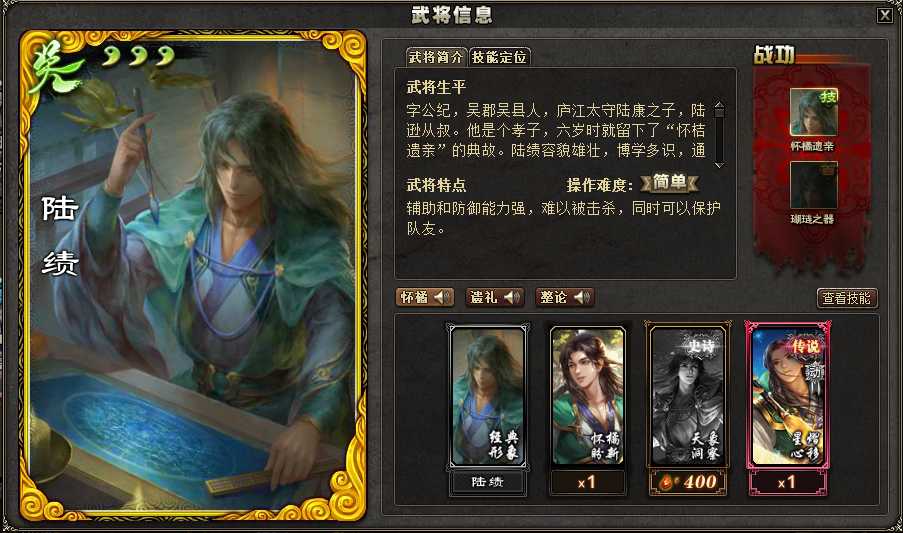Viewport: 903px width, 533px height.
Task: Choose the 怀橘盼新 skin card
Action: pyautogui.click(x=587, y=396)
